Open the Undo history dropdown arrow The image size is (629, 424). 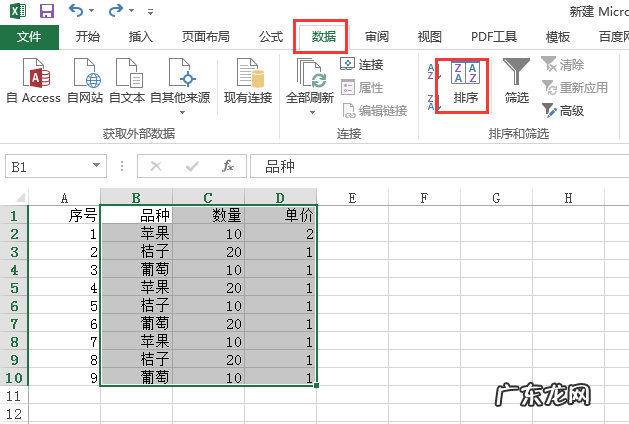coord(91,11)
